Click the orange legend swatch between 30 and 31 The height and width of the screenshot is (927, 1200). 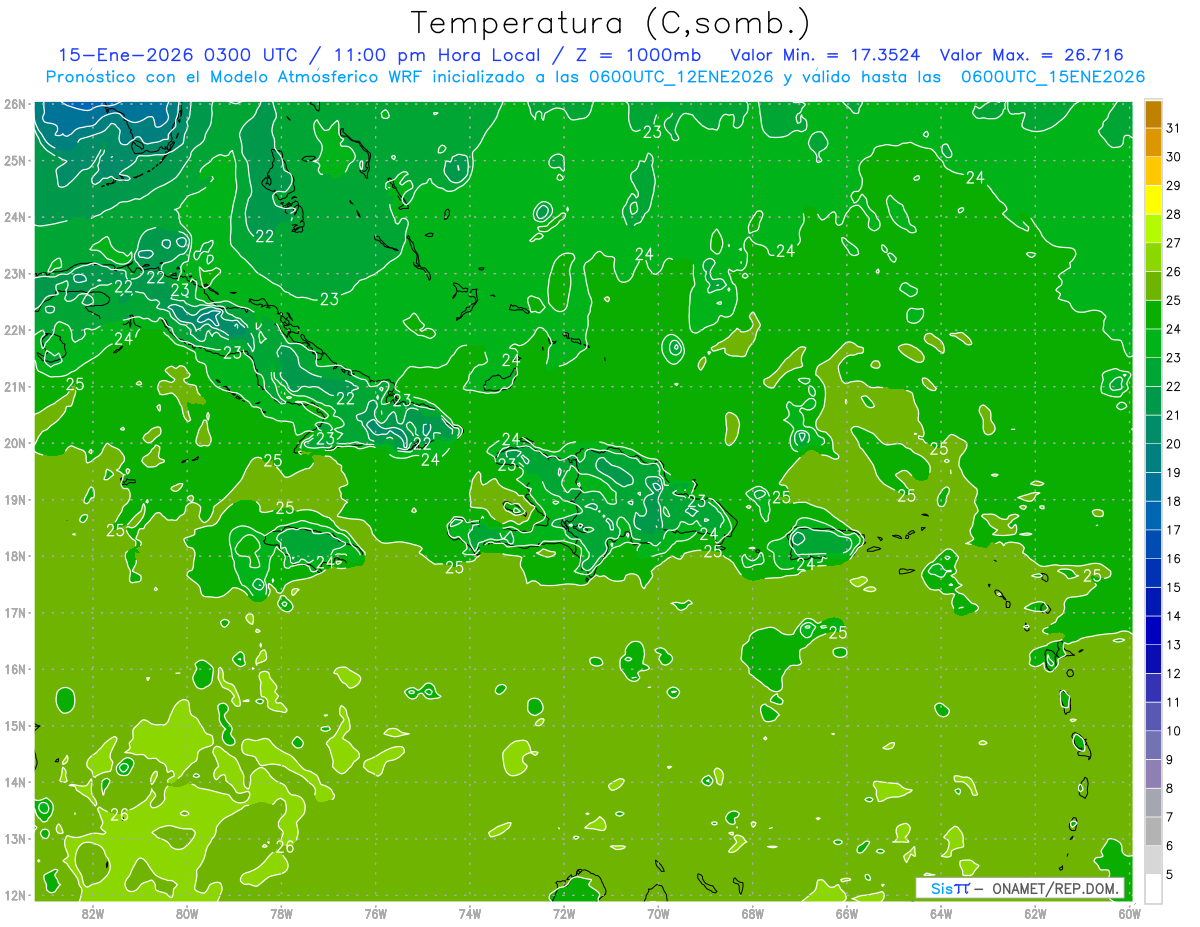tap(1153, 143)
